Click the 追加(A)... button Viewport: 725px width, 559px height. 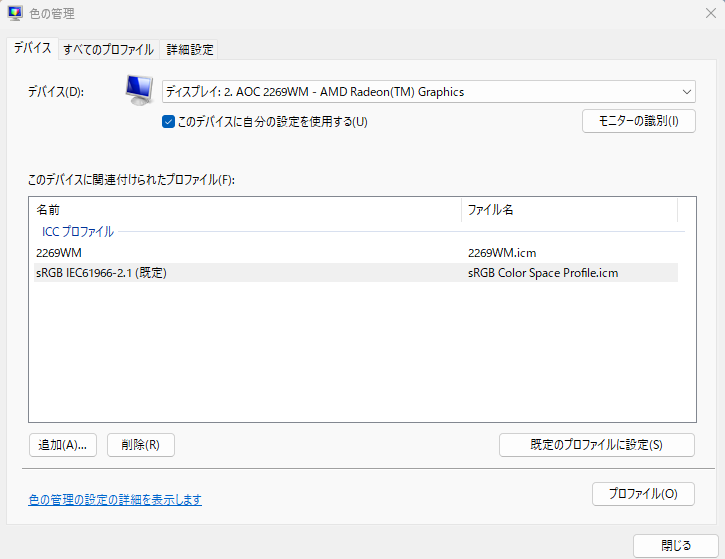point(63,445)
